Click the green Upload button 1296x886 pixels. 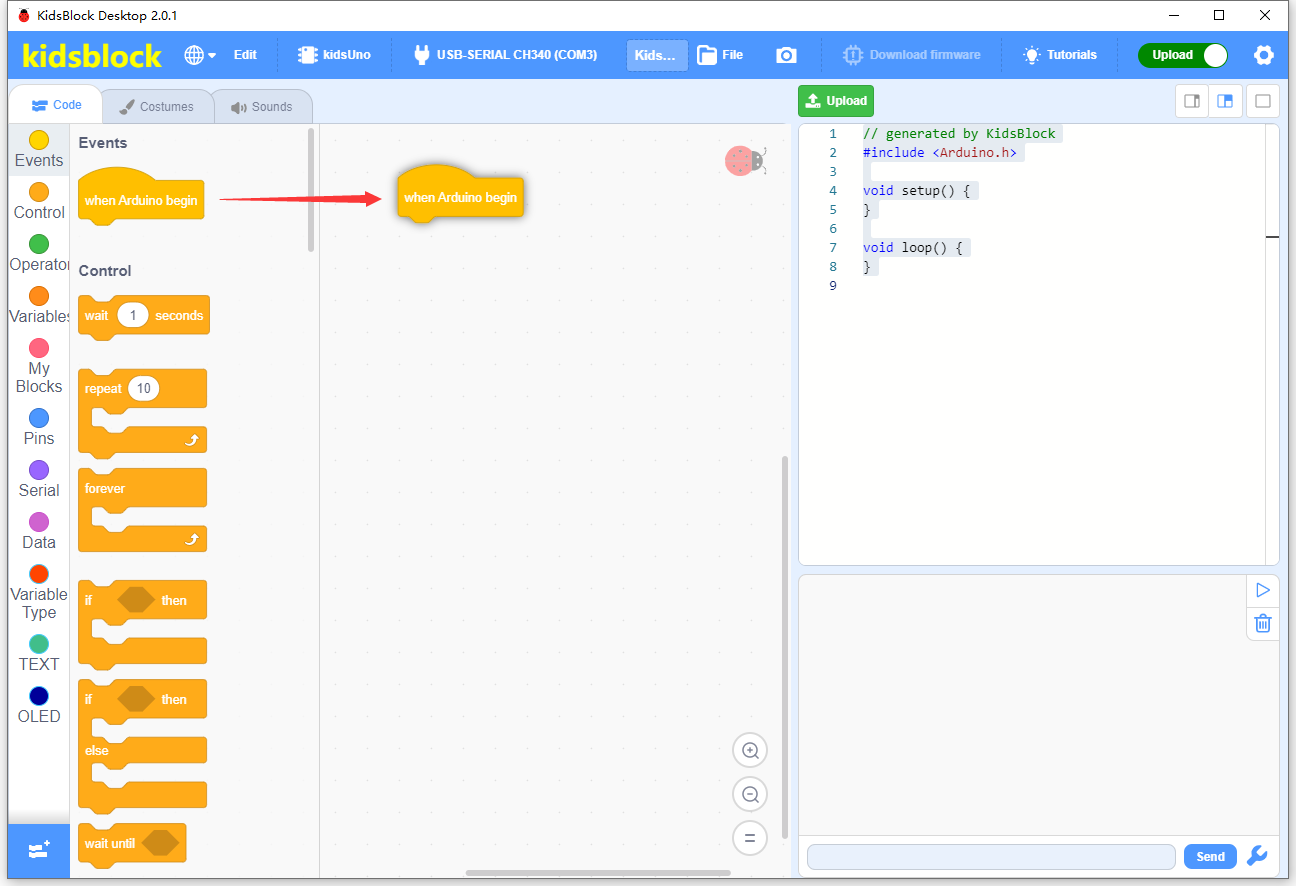coord(836,101)
